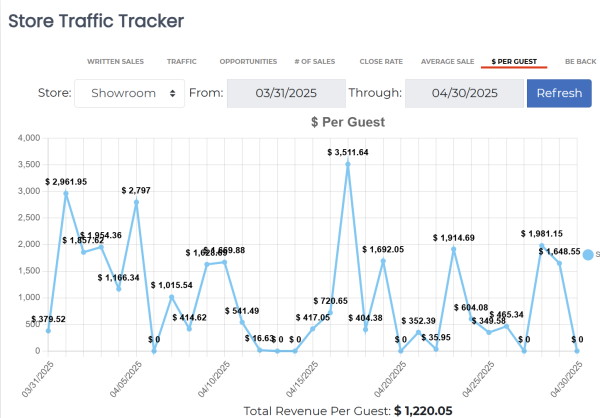
Task: Switch to the Be Back tab
Action: 580,61
